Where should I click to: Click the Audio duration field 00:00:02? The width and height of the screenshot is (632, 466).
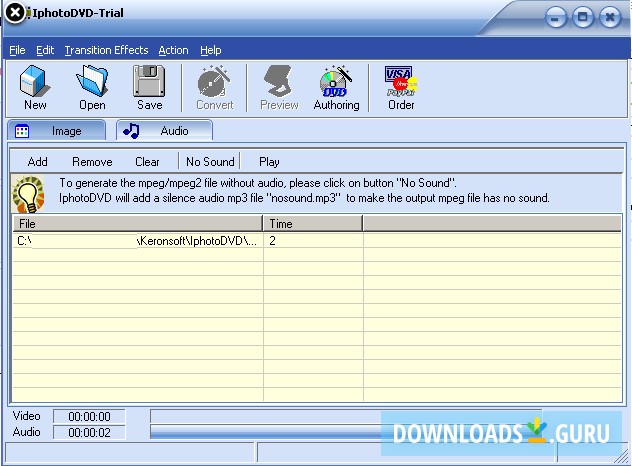pos(89,433)
